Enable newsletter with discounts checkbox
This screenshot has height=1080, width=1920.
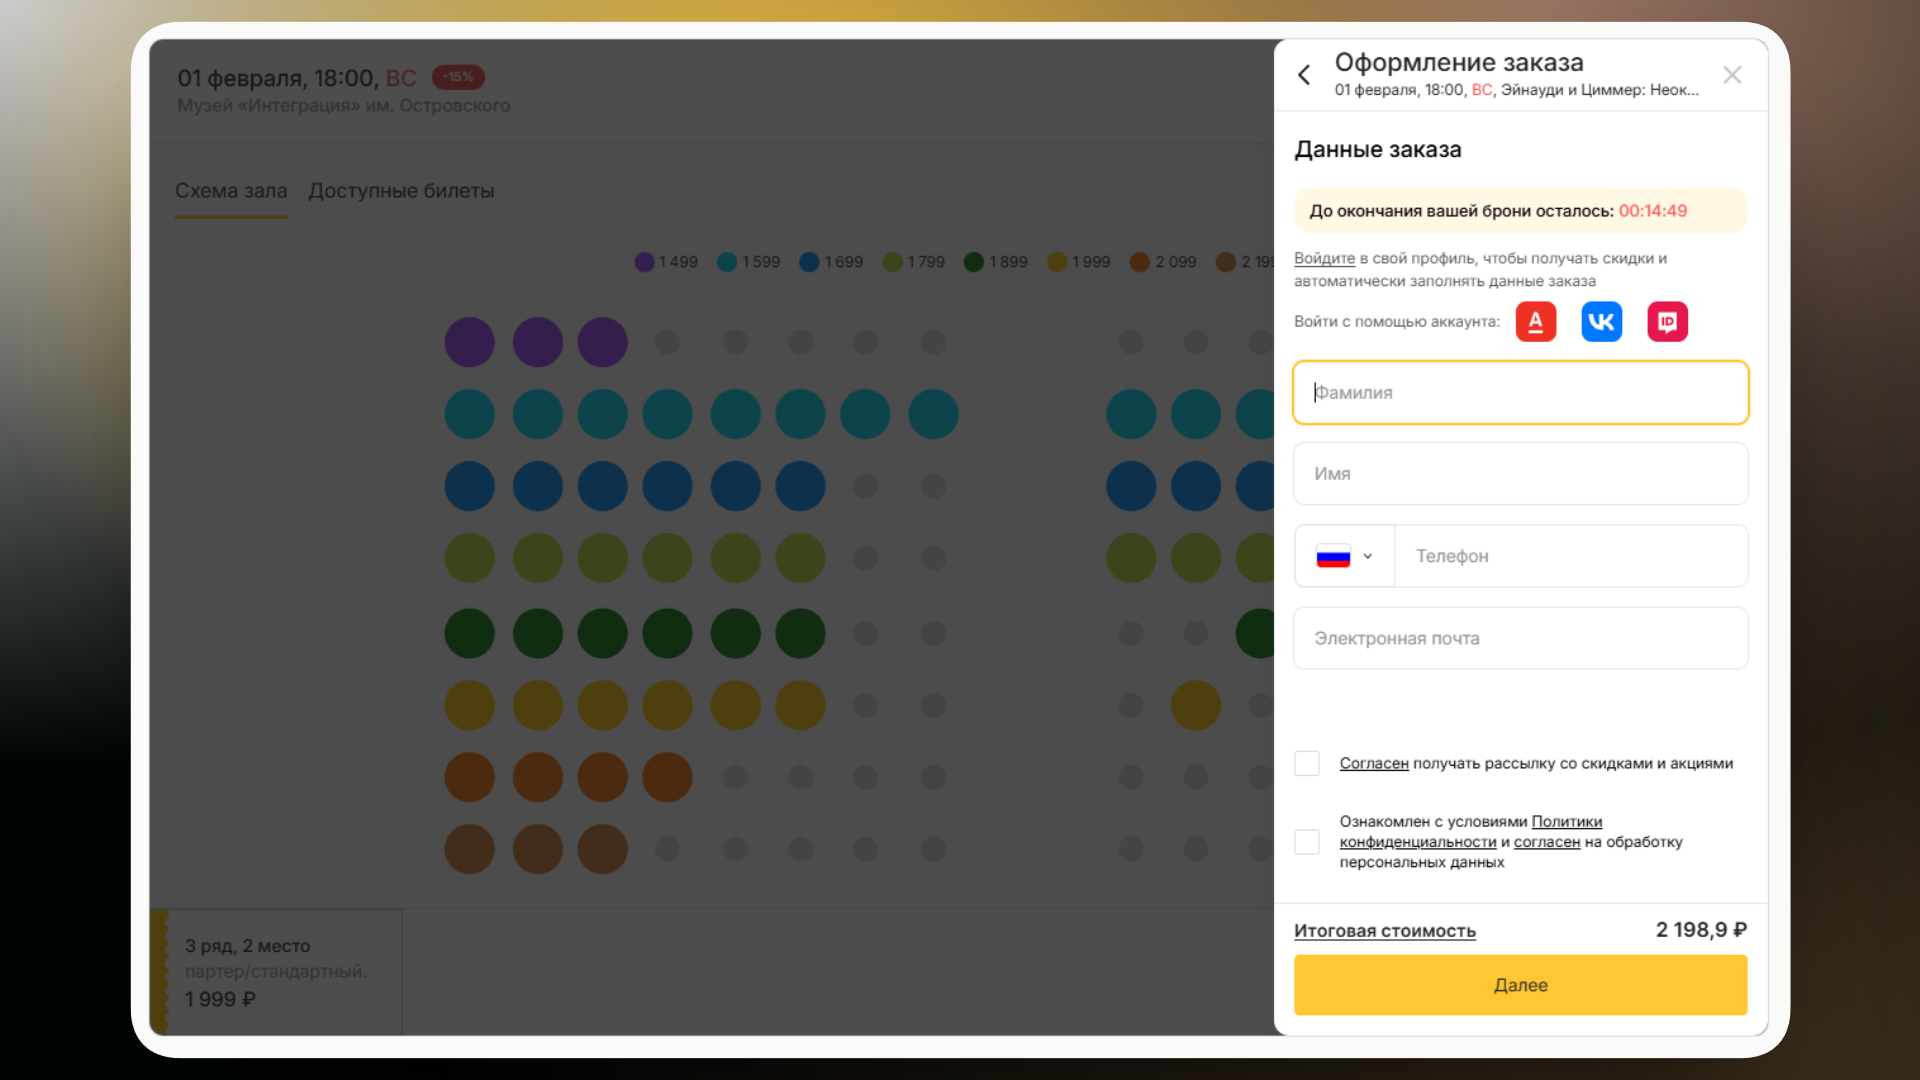click(1307, 764)
